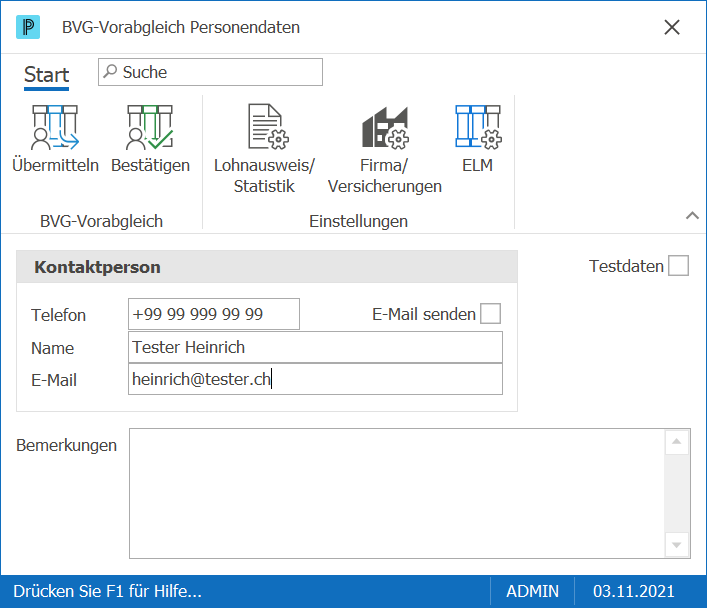The image size is (707, 608).
Task: Click the Telefon label
Action: tap(58, 315)
